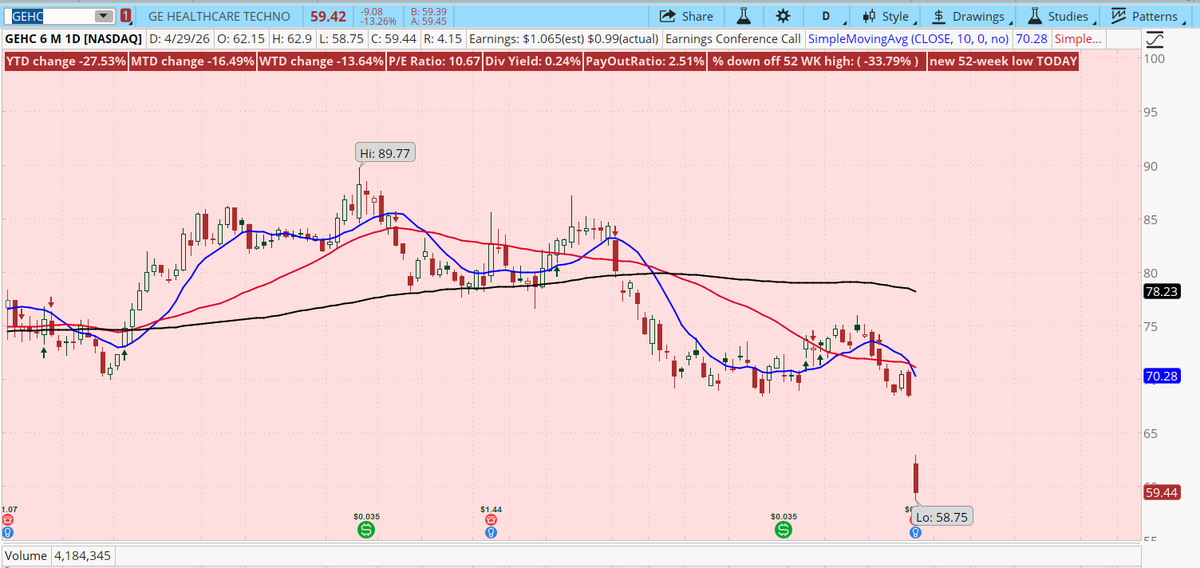Viewport: 1200px width, 568px height.
Task: Click the P/E Ratio: 10.67 label
Action: tap(433, 61)
